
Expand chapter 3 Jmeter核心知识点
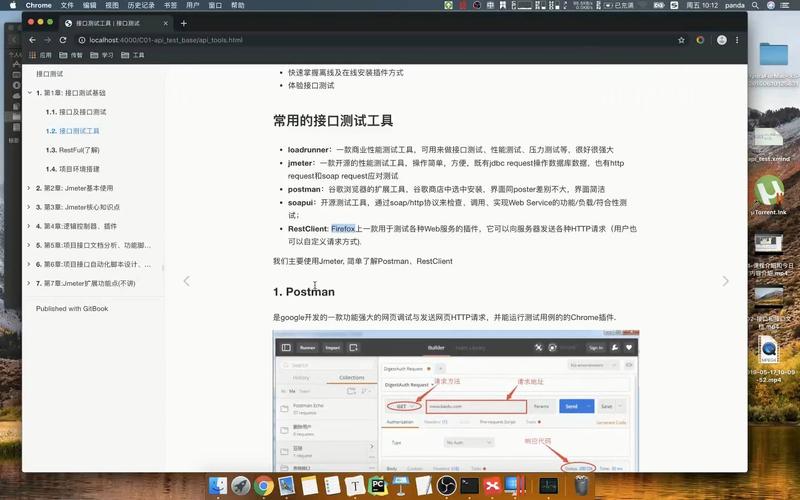pos(29,207)
